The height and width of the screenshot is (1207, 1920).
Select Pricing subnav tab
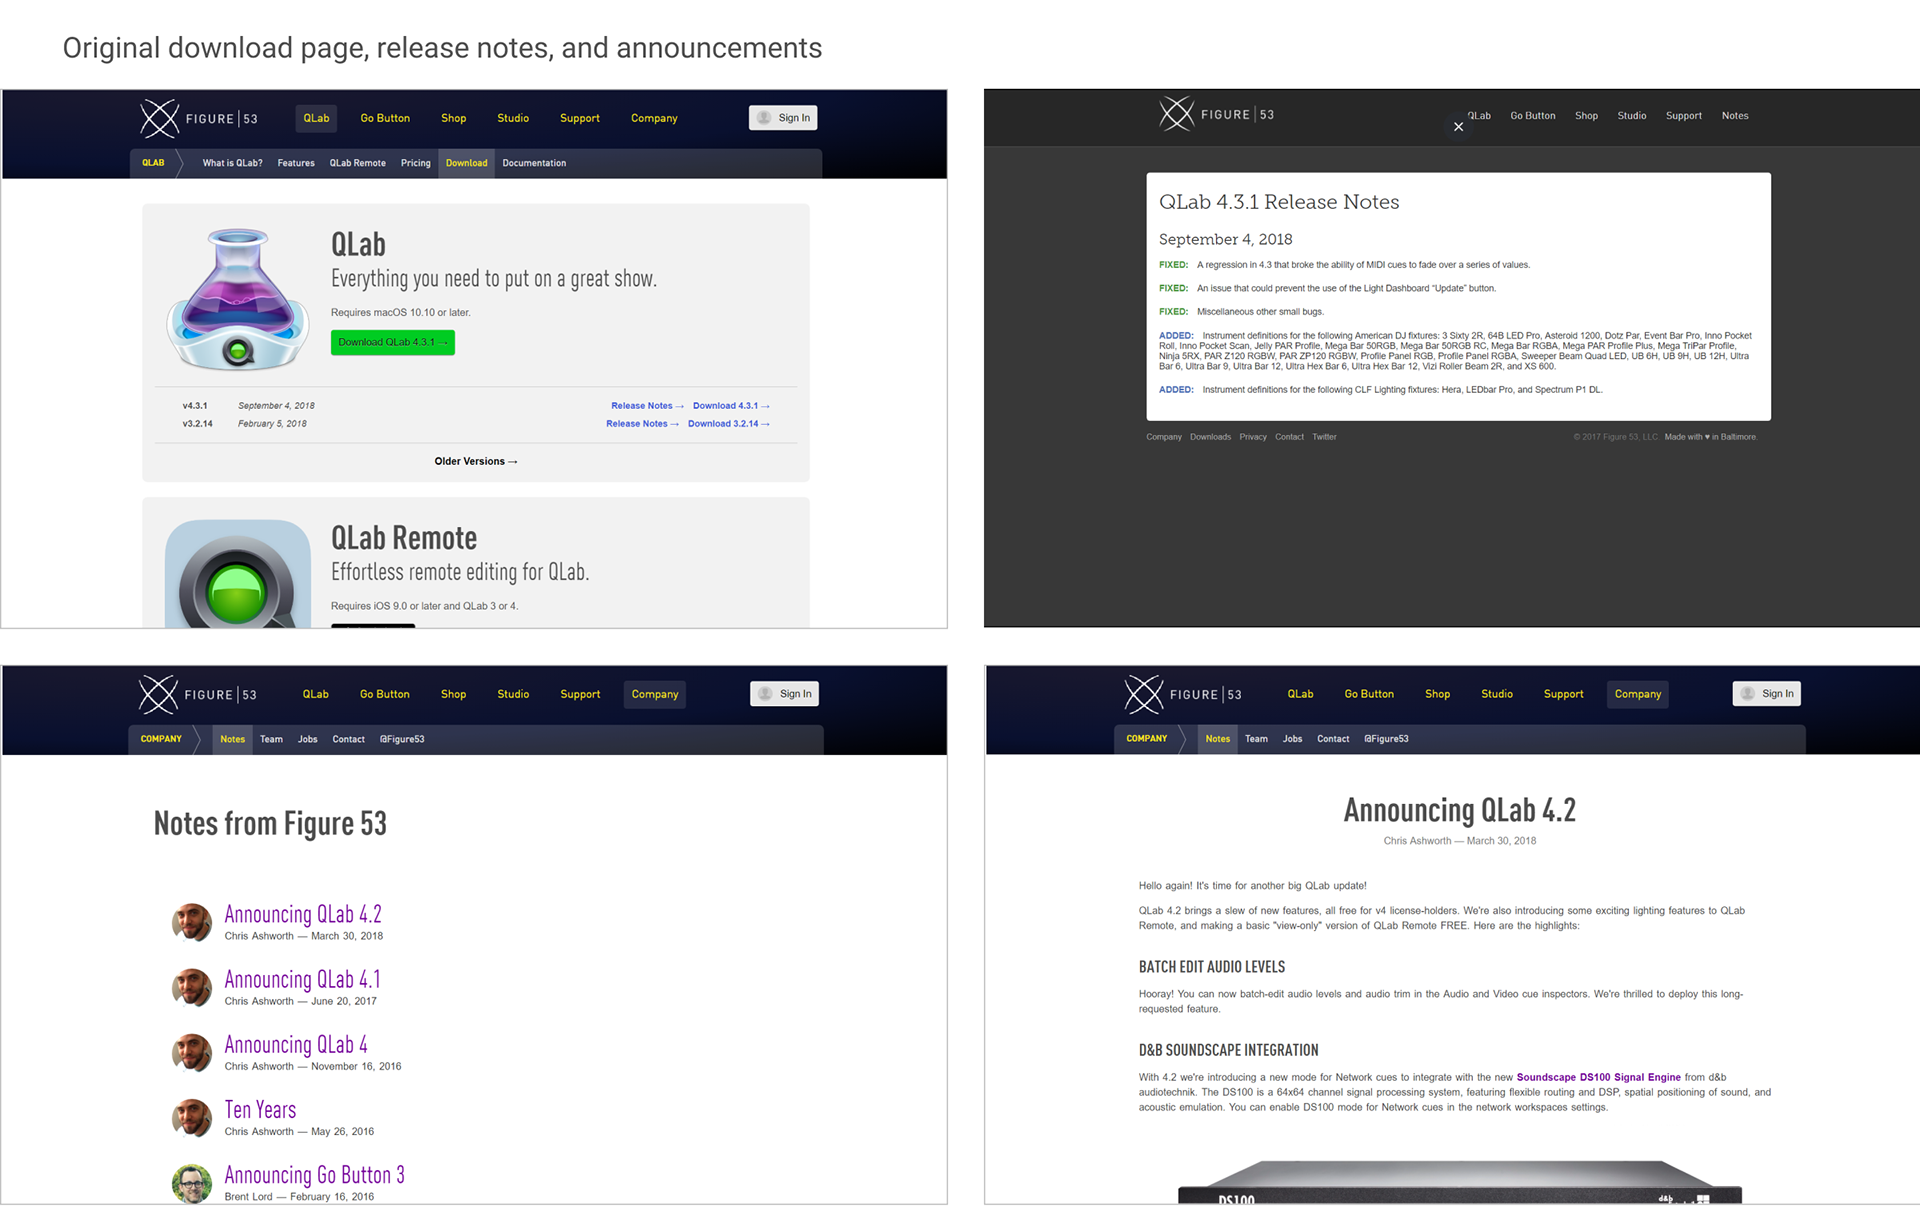tap(416, 163)
